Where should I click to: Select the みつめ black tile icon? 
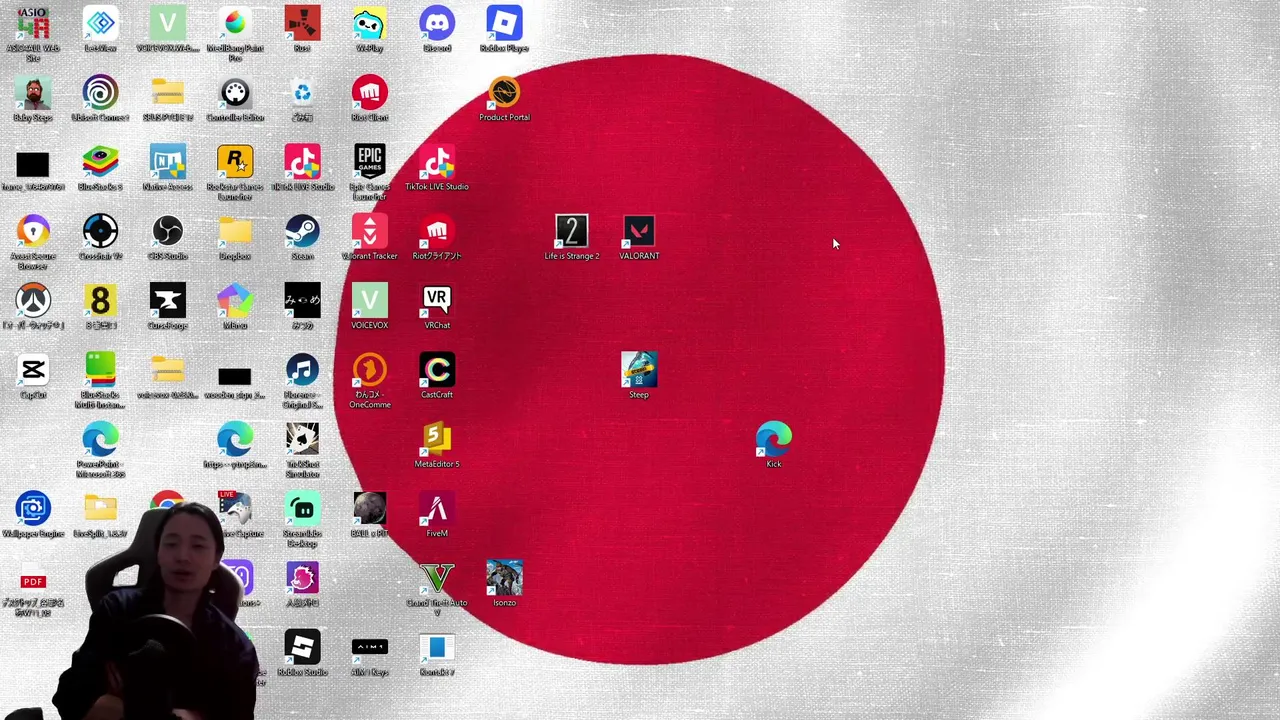[x=302, y=301]
